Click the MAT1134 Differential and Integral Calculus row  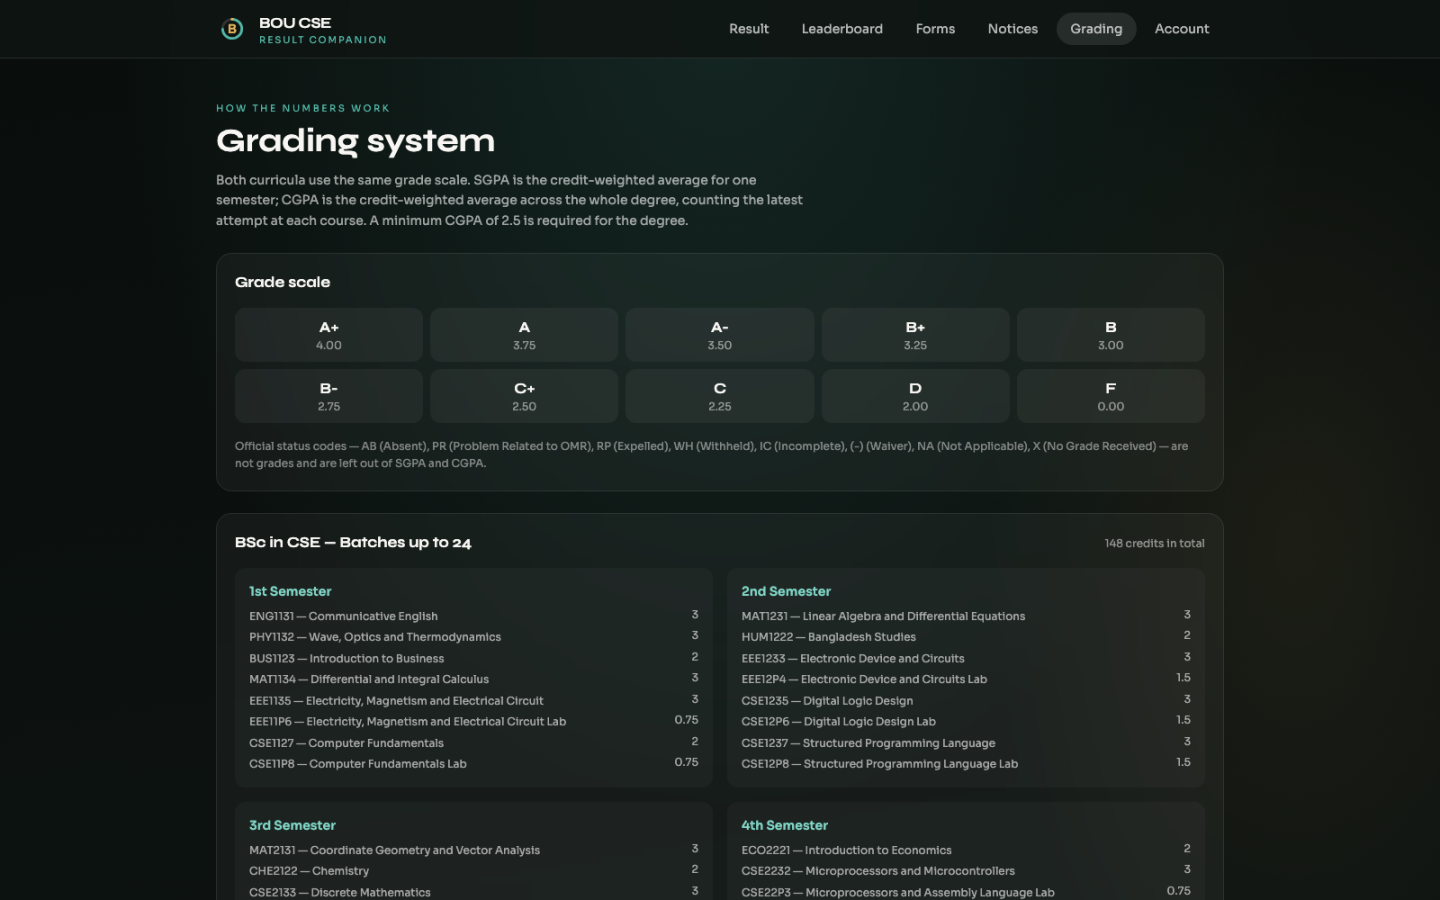(474, 679)
